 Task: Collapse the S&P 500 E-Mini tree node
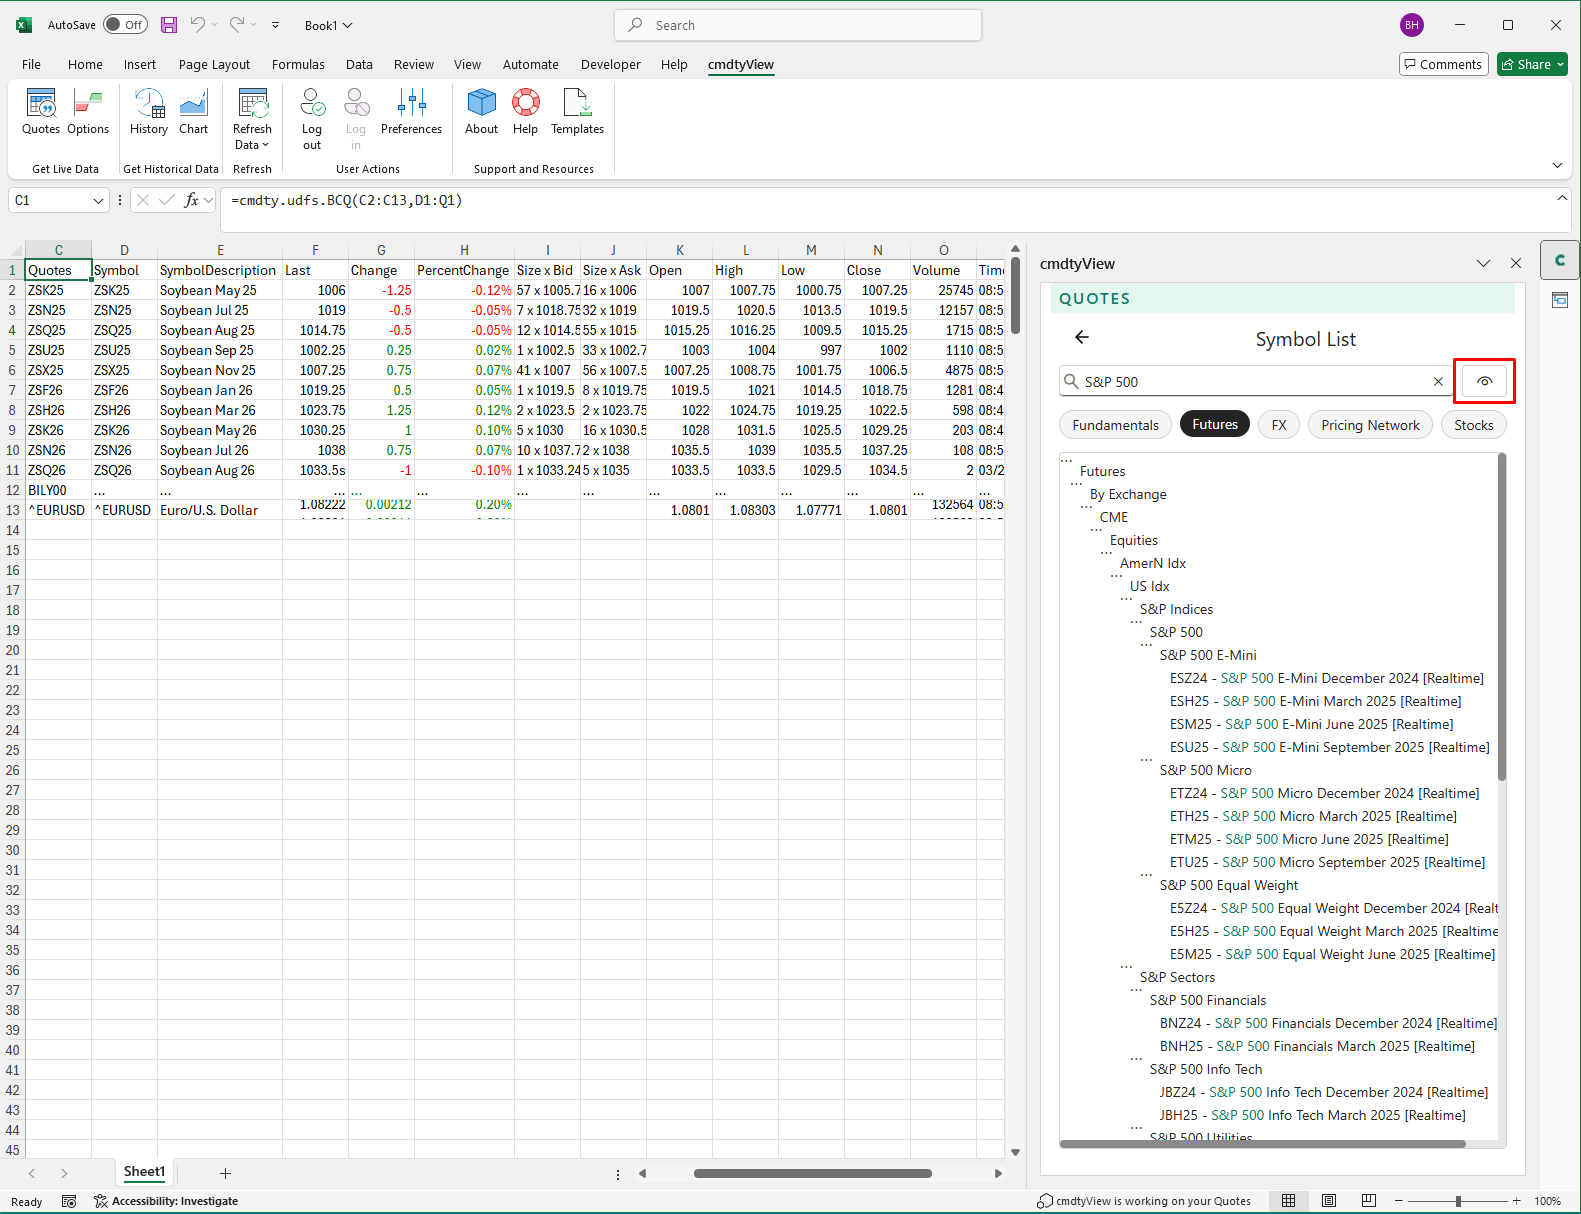pyautogui.click(x=1146, y=644)
